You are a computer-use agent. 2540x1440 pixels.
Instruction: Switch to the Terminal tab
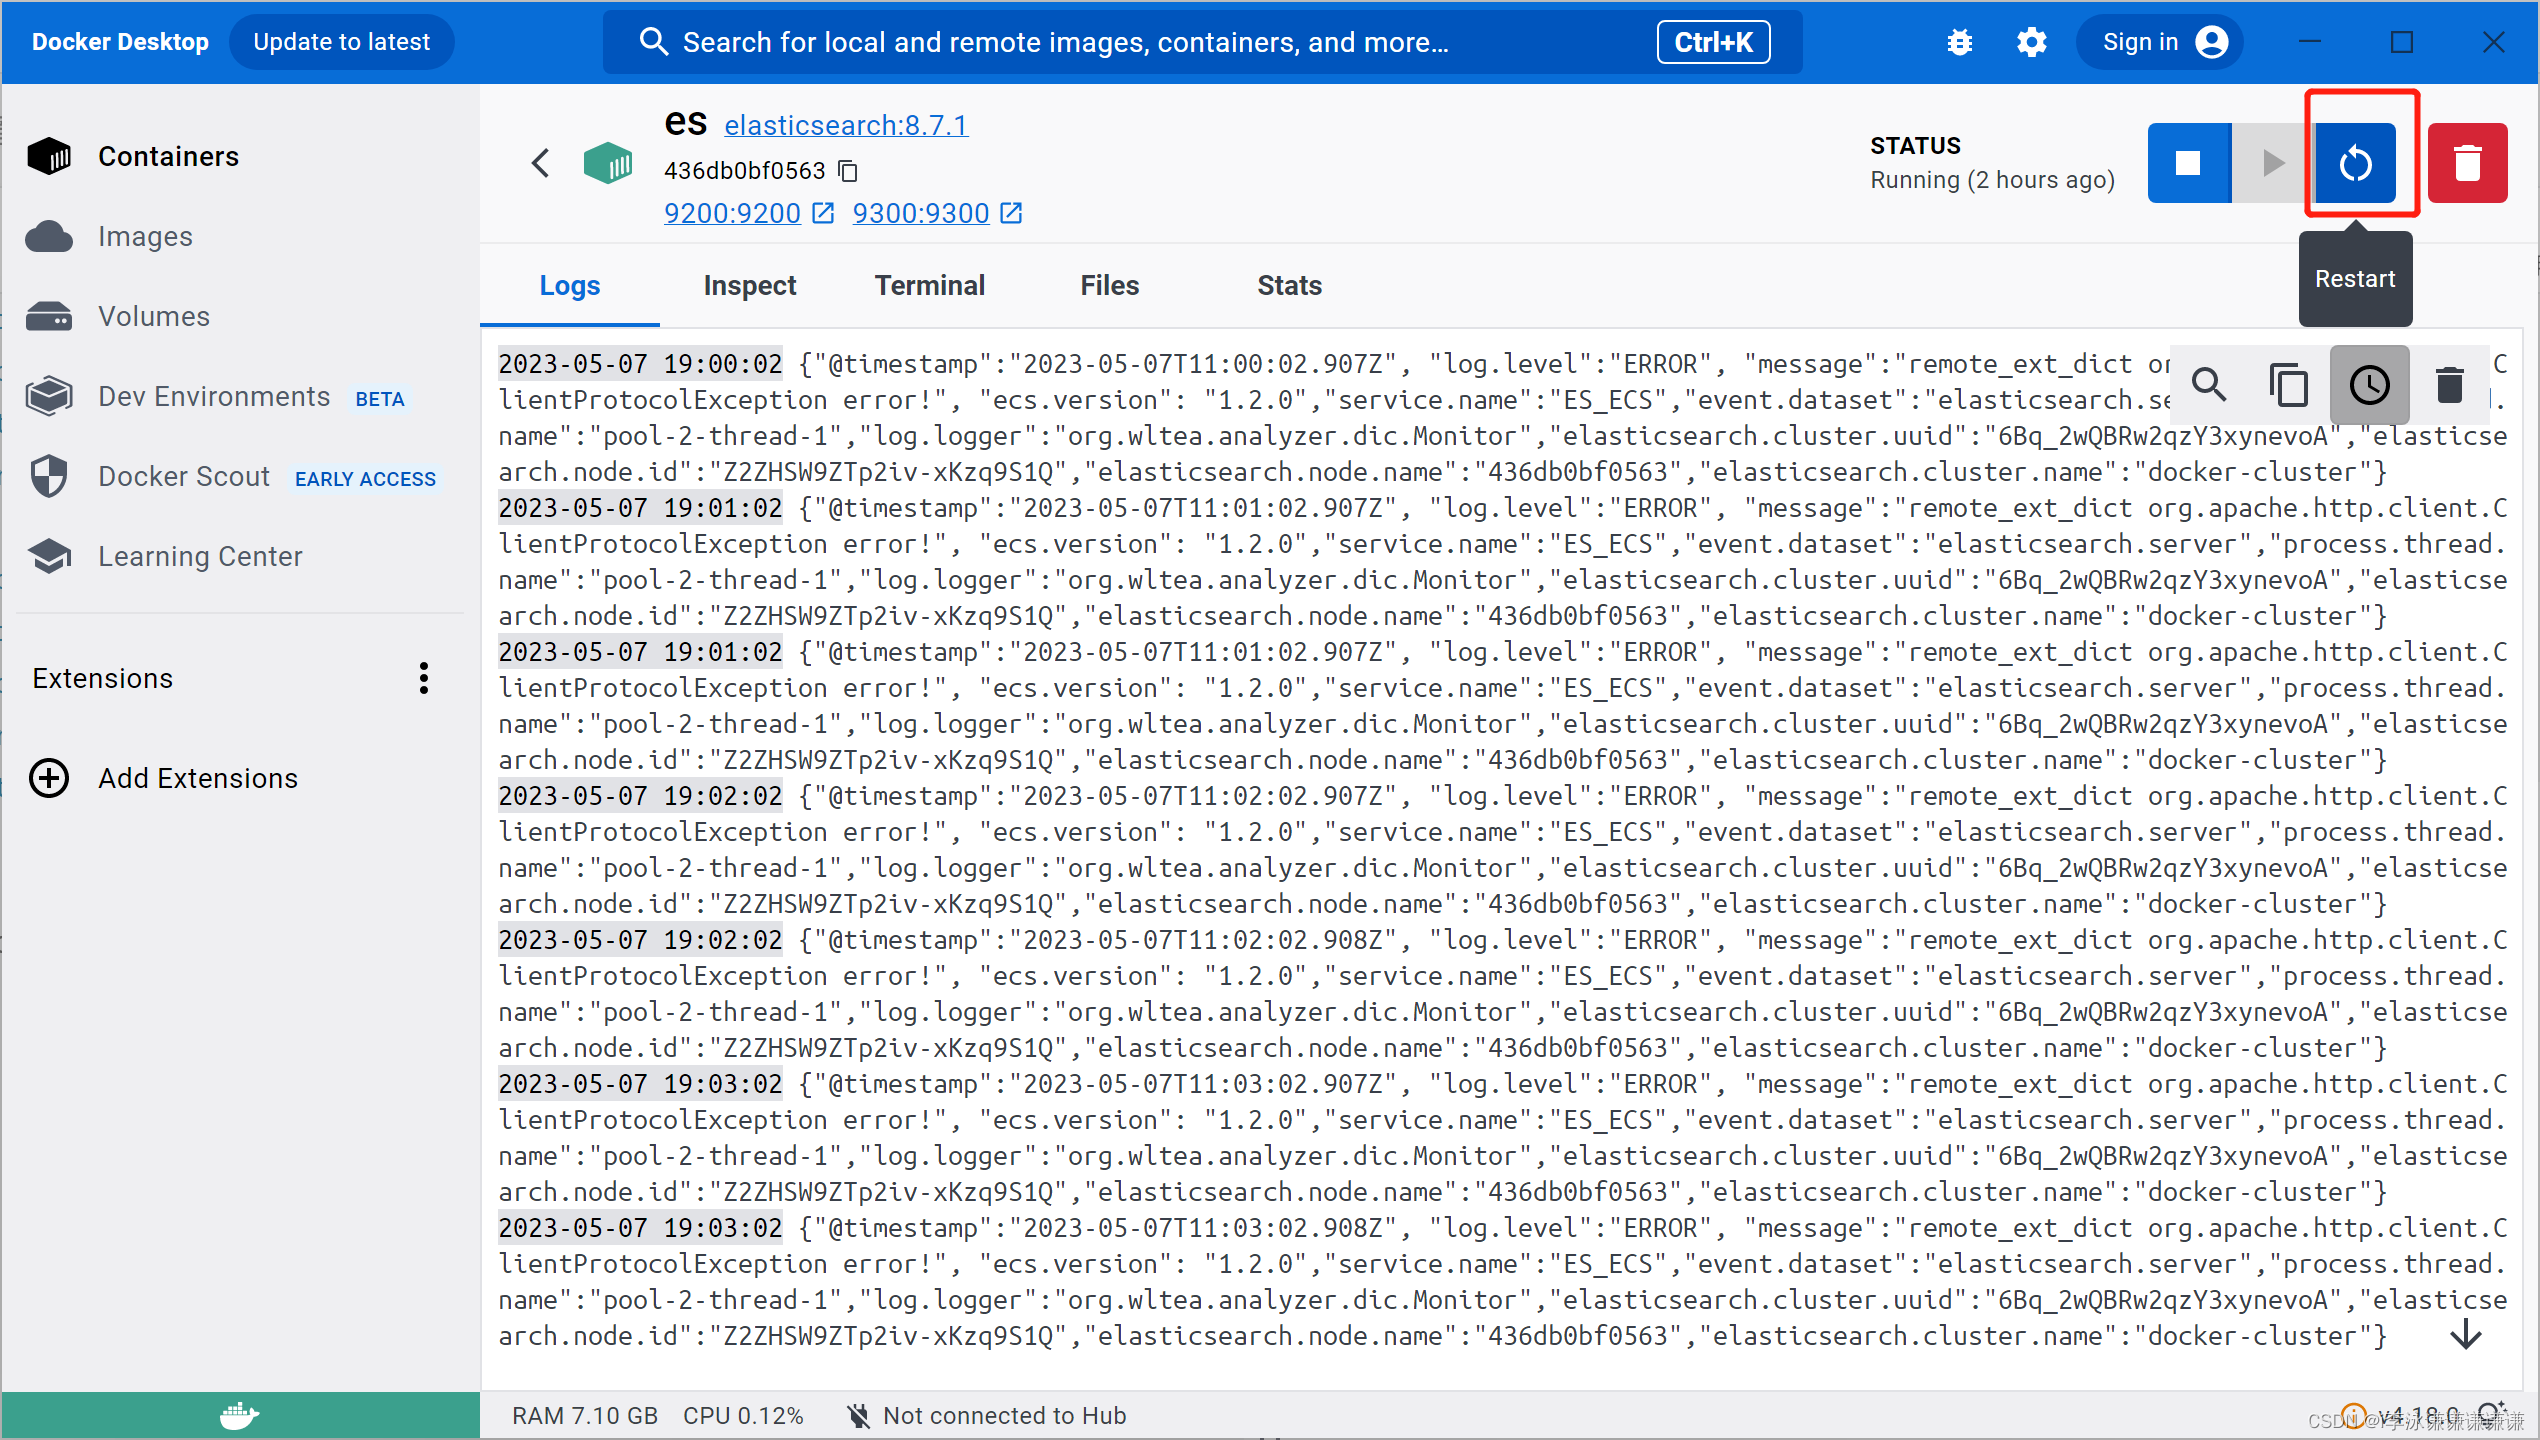929,286
